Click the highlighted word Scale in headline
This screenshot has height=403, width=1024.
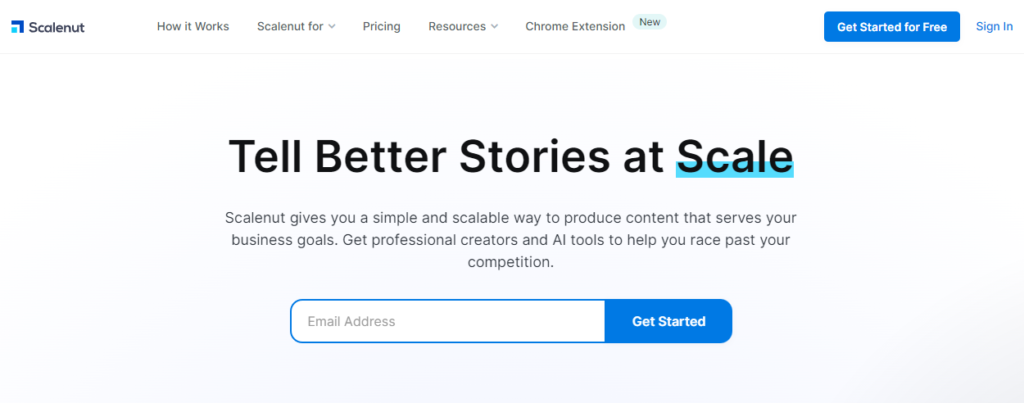point(734,156)
